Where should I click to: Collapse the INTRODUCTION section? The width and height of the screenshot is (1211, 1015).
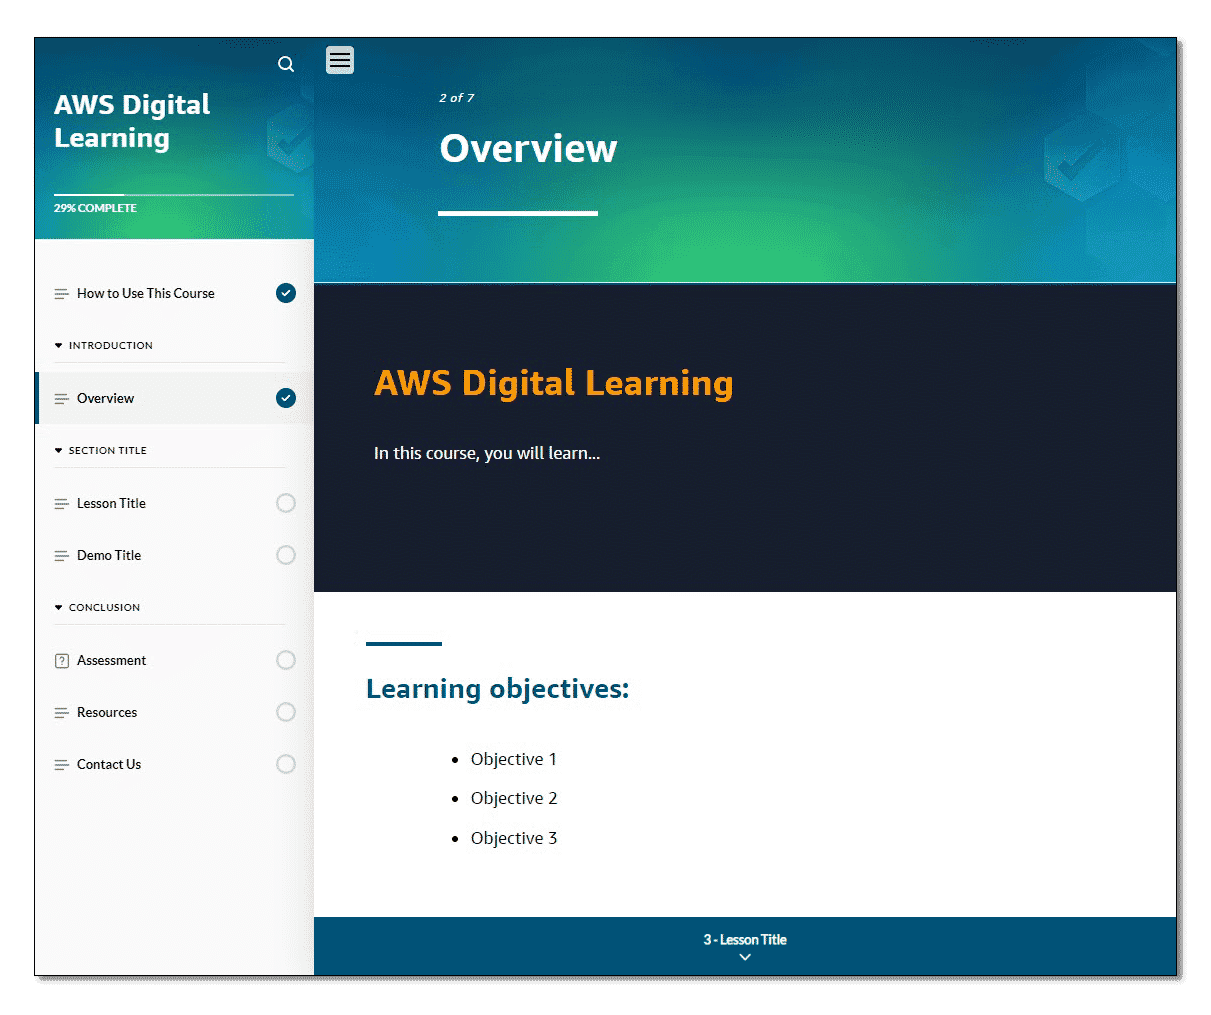tap(104, 345)
